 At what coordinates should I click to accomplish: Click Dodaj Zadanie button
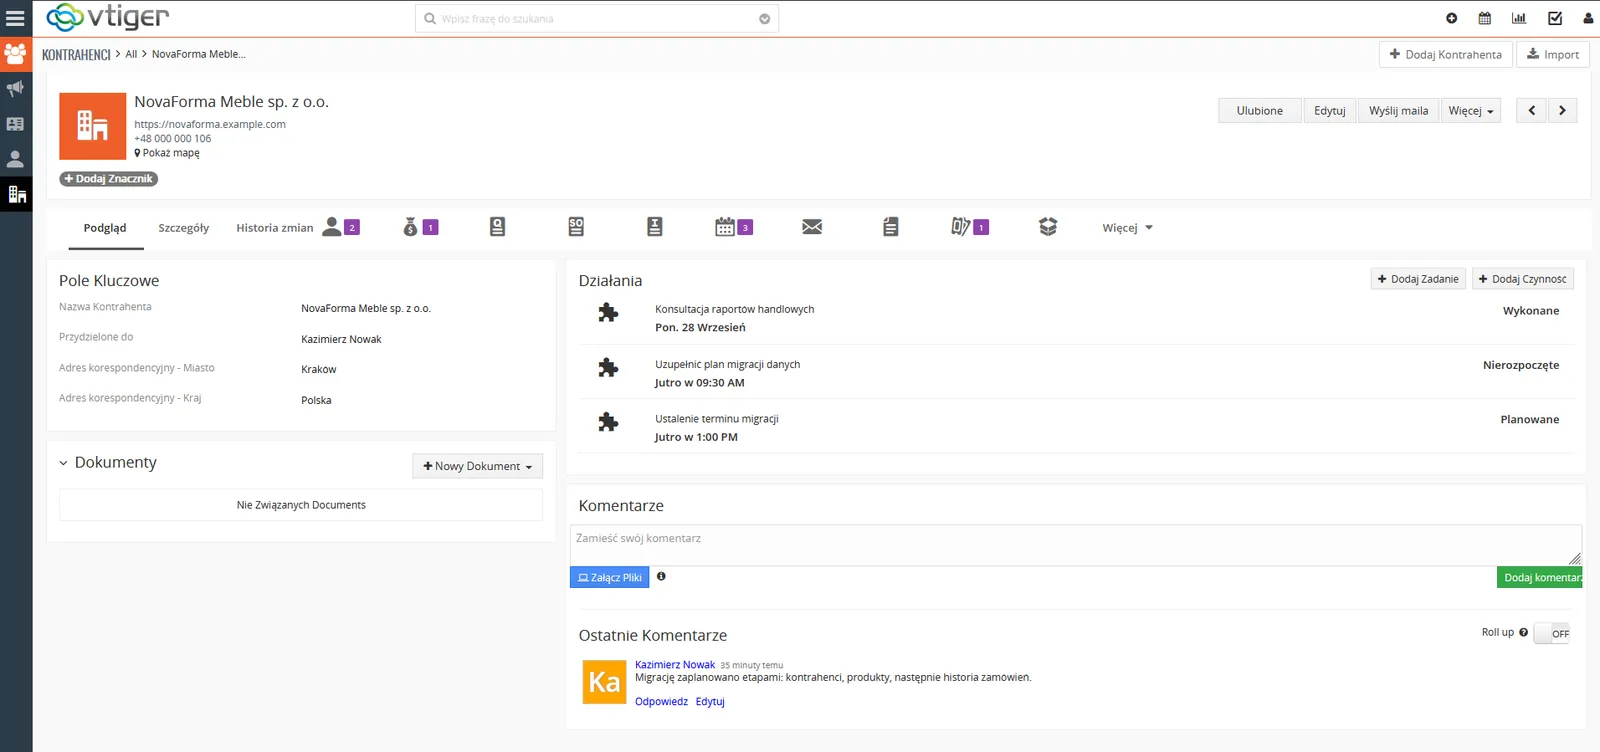pyautogui.click(x=1418, y=279)
